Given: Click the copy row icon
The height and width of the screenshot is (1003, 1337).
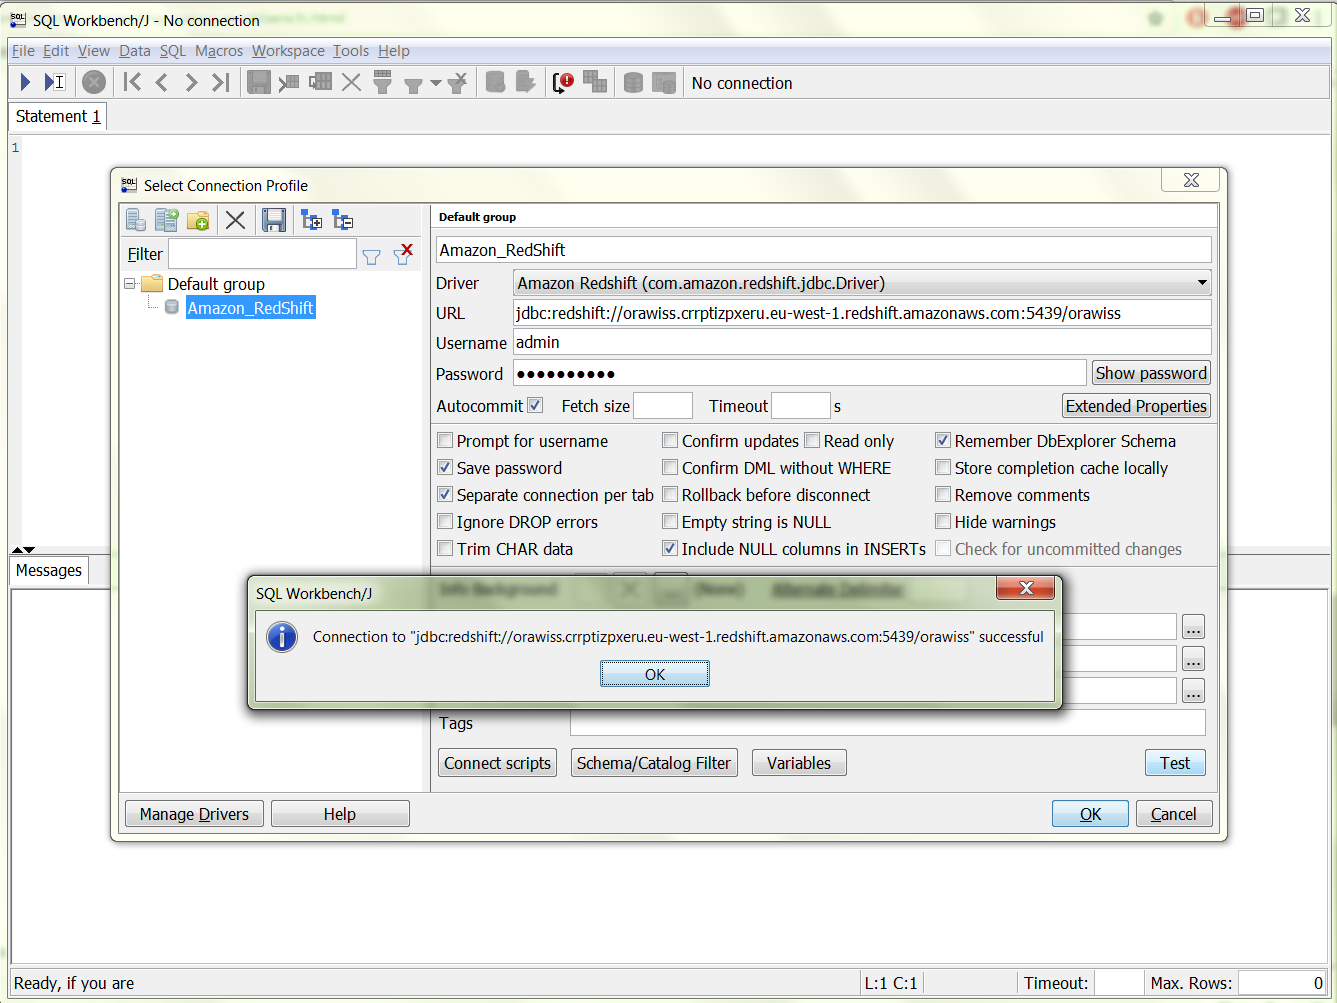Looking at the screenshot, I should [321, 82].
